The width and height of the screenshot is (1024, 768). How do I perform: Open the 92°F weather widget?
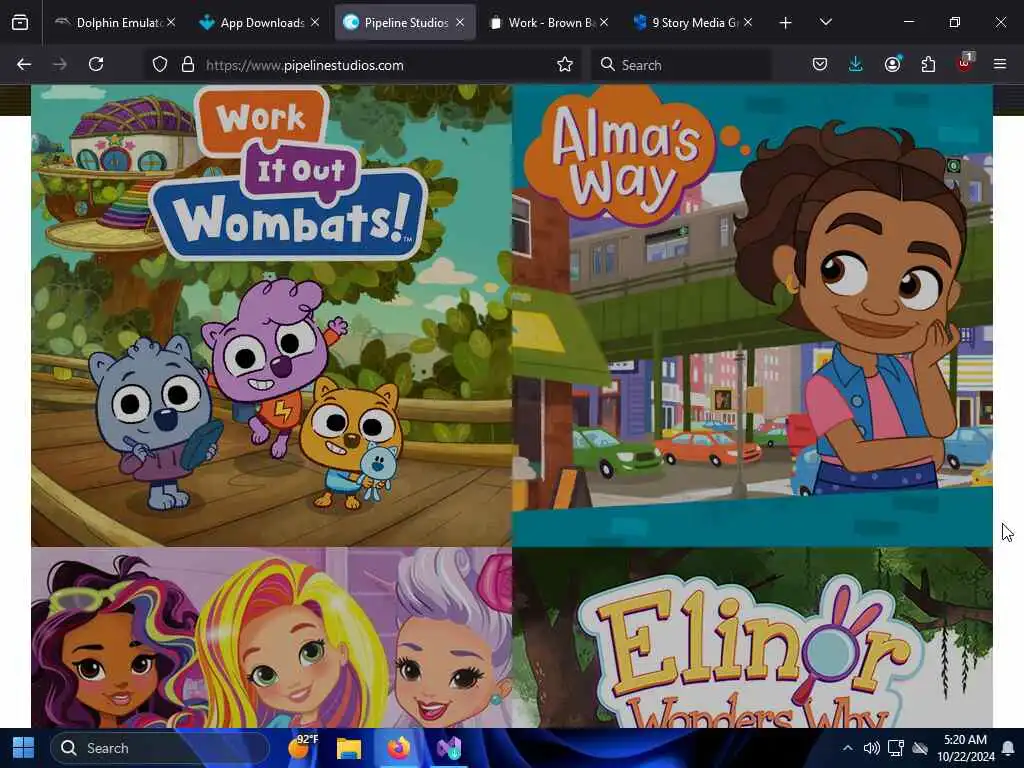pos(302,748)
